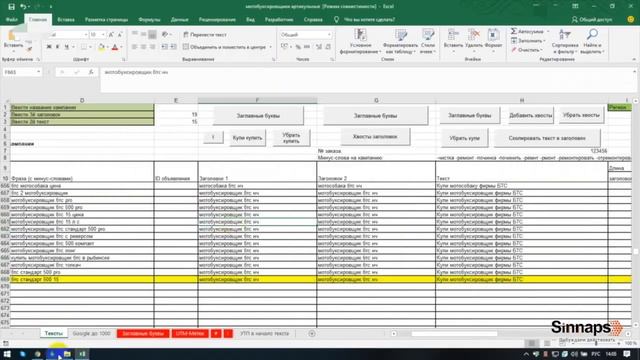Switch to the Разметка страницы ribbon tab

[107, 20]
